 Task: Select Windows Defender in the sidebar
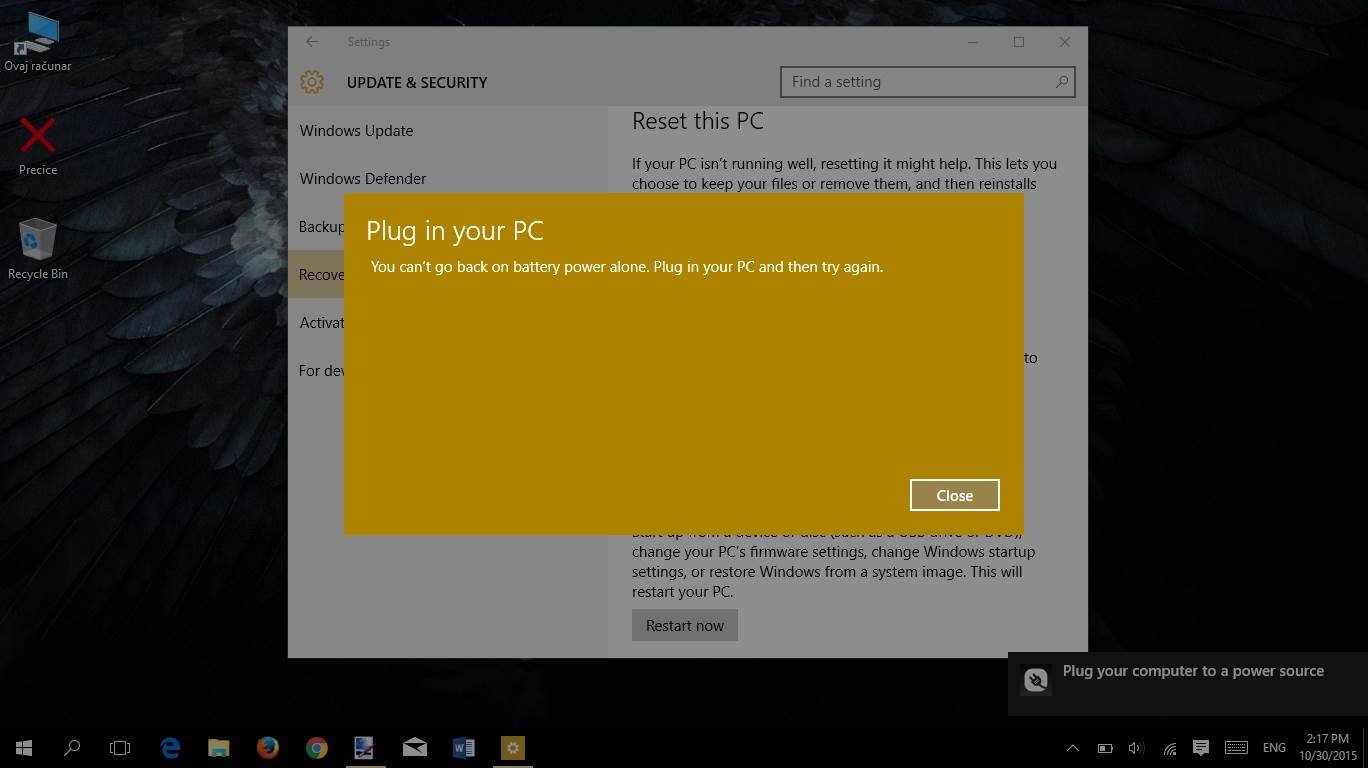tap(363, 179)
